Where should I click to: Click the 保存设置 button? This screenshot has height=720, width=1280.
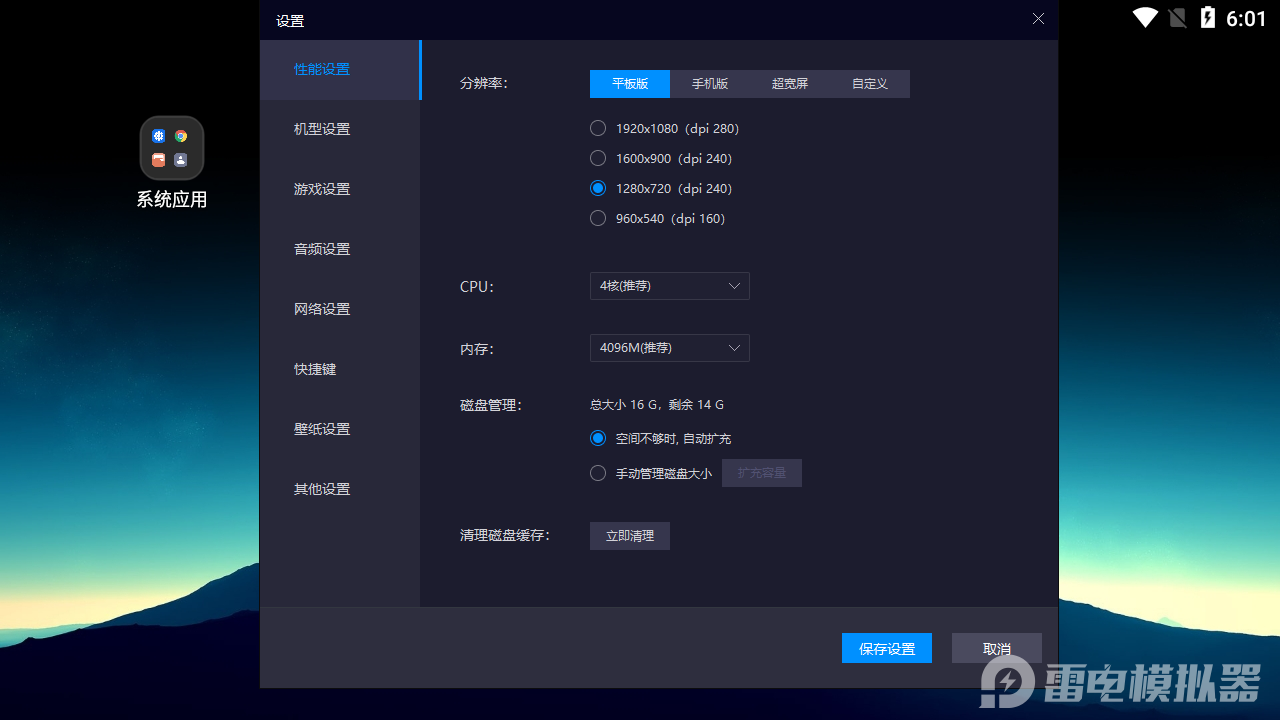887,648
